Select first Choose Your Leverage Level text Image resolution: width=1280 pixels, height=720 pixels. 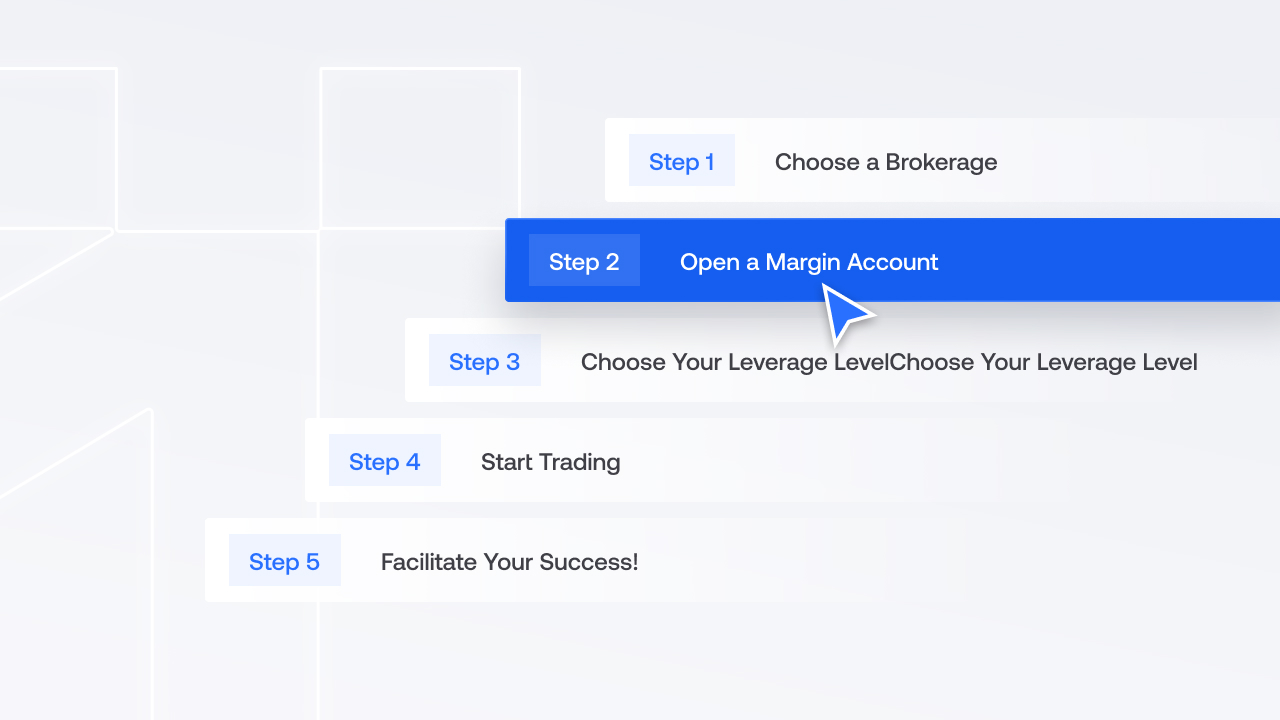[x=734, y=362]
